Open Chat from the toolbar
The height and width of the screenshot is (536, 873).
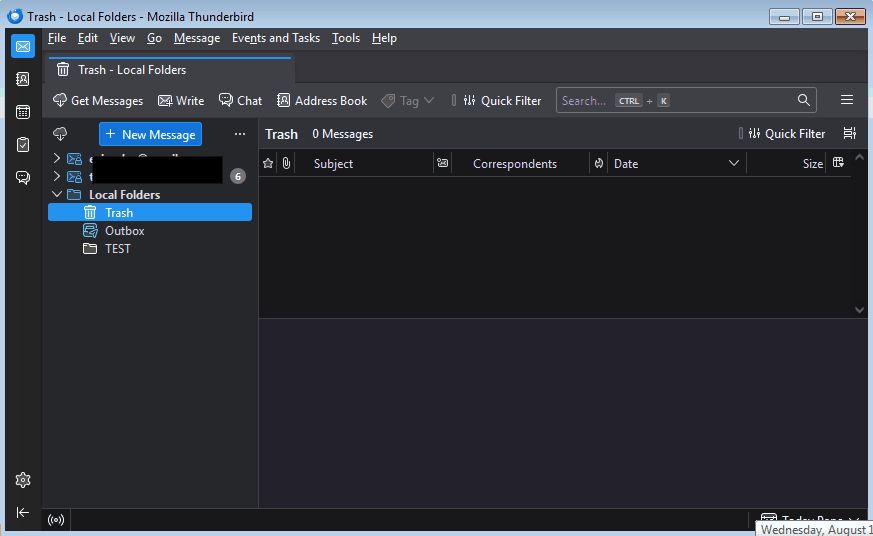[x=241, y=101]
